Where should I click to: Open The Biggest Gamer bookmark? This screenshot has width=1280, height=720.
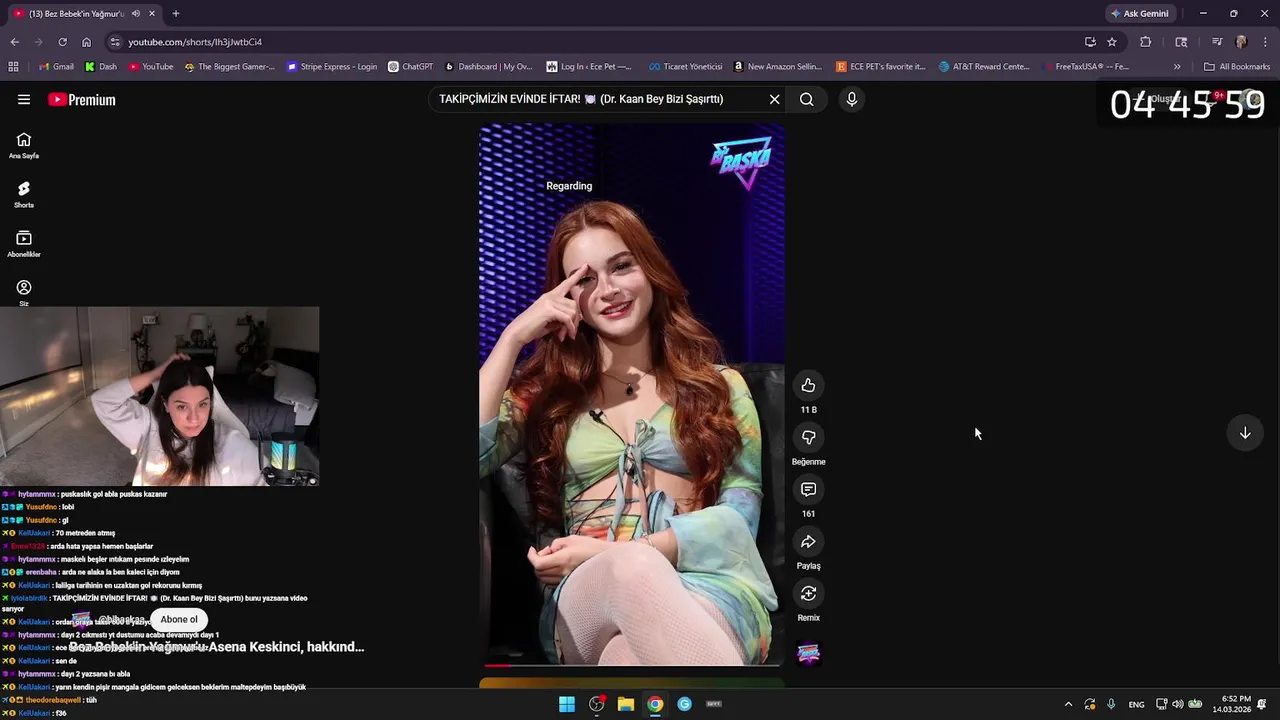click(230, 67)
